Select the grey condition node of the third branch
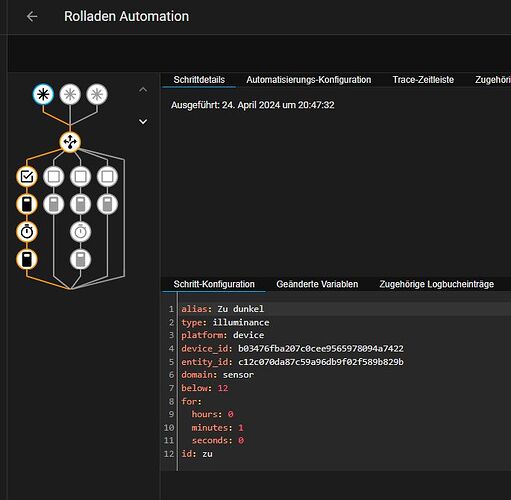Image resolution: width=511 pixels, height=500 pixels. (x=80, y=176)
